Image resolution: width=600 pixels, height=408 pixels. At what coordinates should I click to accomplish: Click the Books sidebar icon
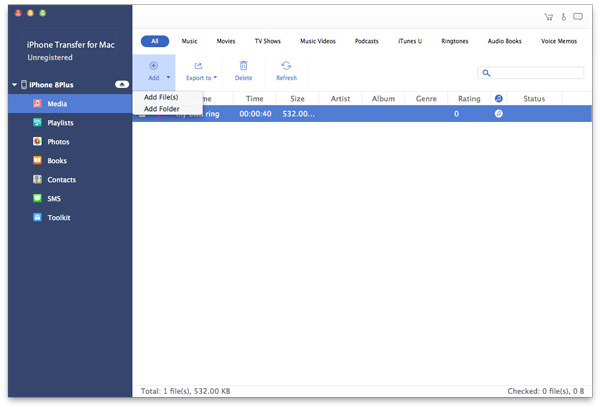(37, 160)
